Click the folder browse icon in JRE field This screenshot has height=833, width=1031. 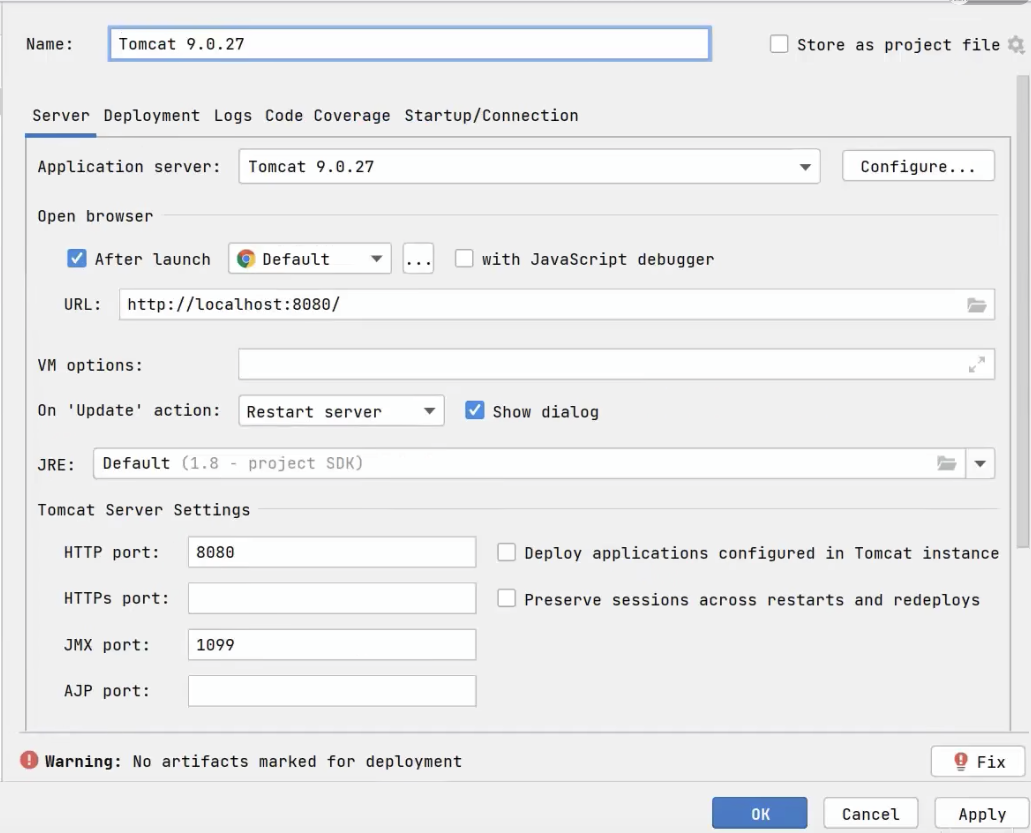coord(946,464)
